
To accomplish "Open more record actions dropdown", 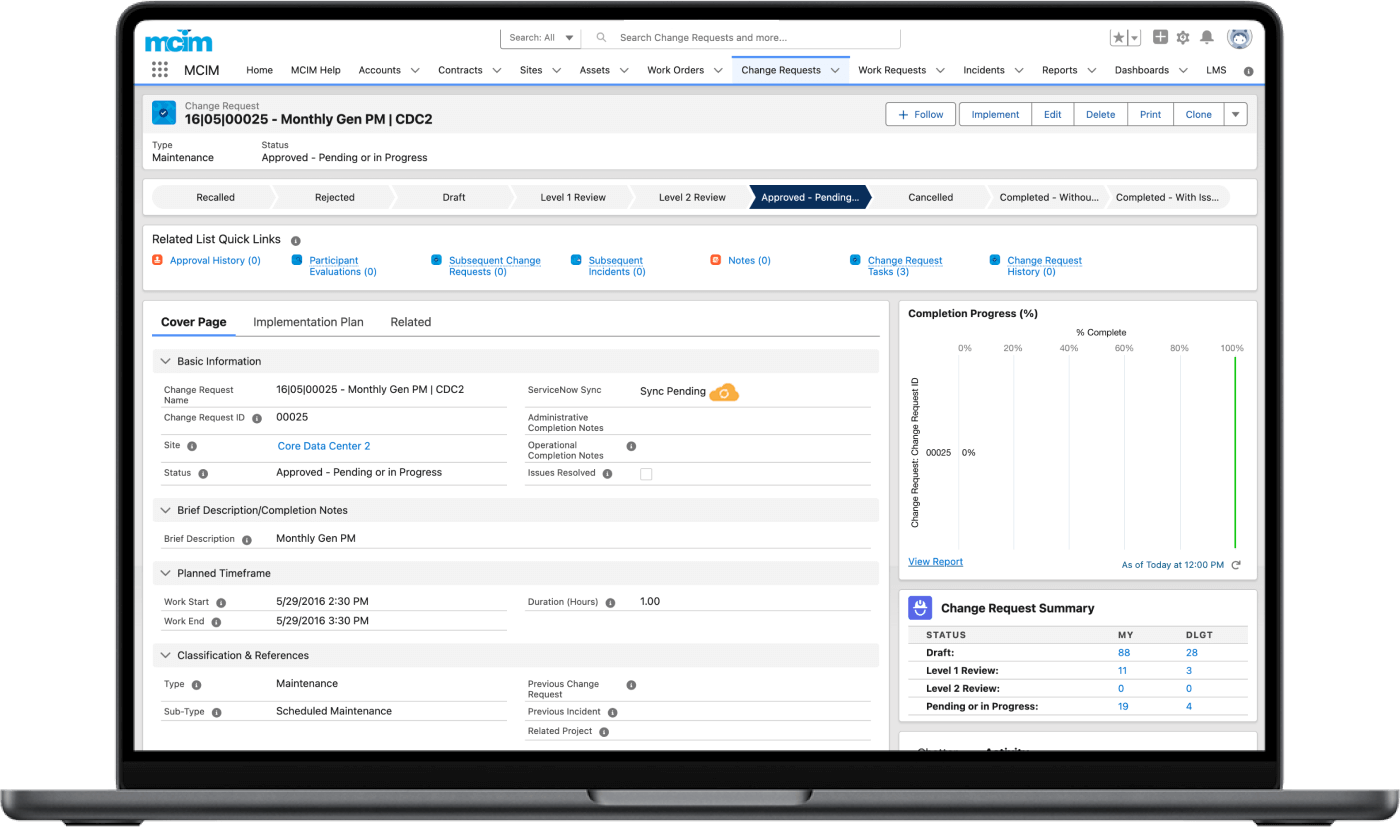I will (1236, 114).
